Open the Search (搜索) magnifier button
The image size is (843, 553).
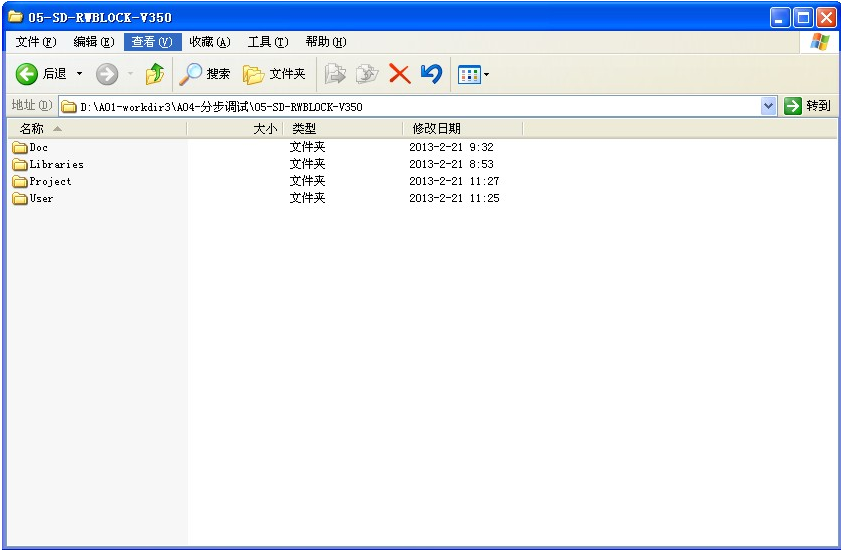point(205,74)
